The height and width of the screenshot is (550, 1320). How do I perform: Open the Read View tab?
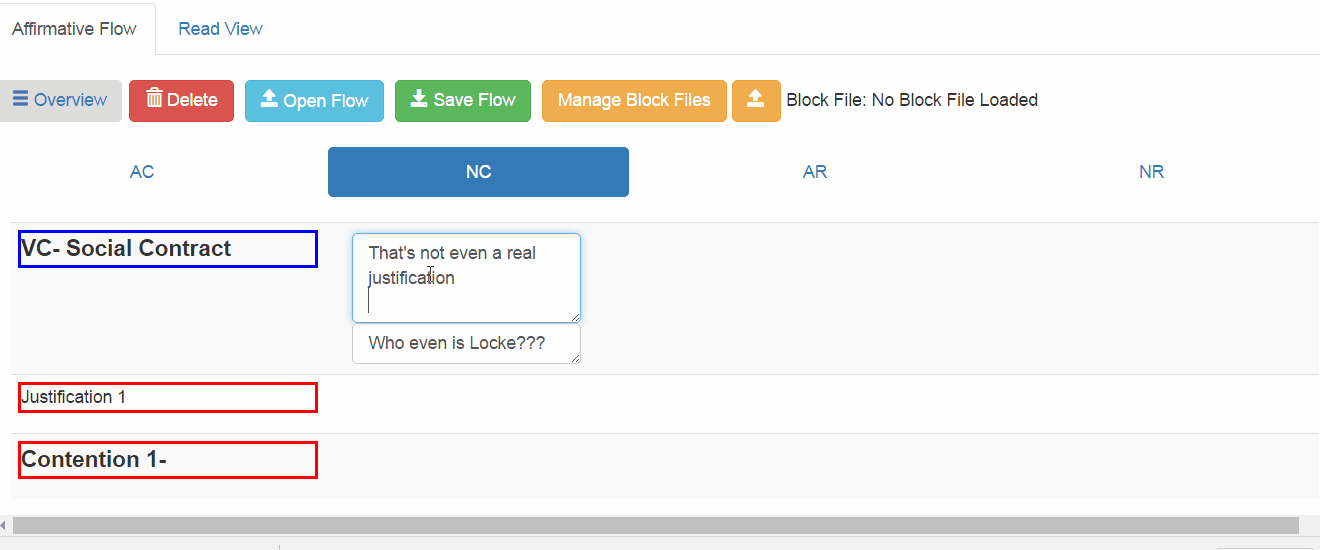[x=220, y=29]
